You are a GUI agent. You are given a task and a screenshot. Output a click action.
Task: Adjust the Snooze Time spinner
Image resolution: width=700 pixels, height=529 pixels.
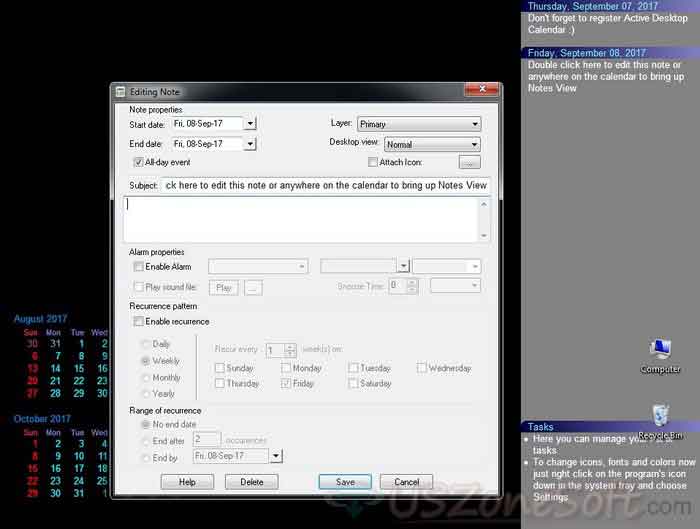click(x=412, y=286)
